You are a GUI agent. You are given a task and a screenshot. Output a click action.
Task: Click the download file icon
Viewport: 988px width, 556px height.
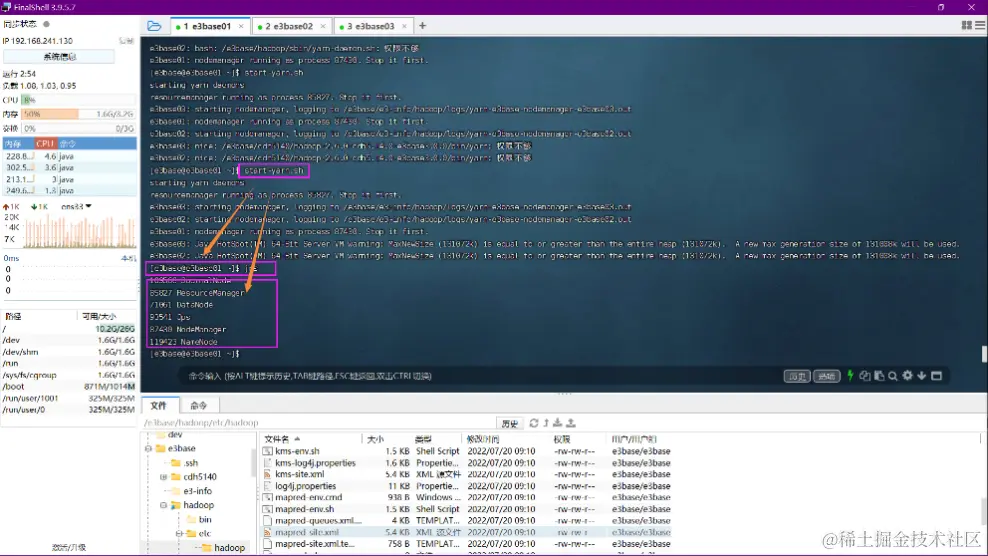click(x=558, y=423)
